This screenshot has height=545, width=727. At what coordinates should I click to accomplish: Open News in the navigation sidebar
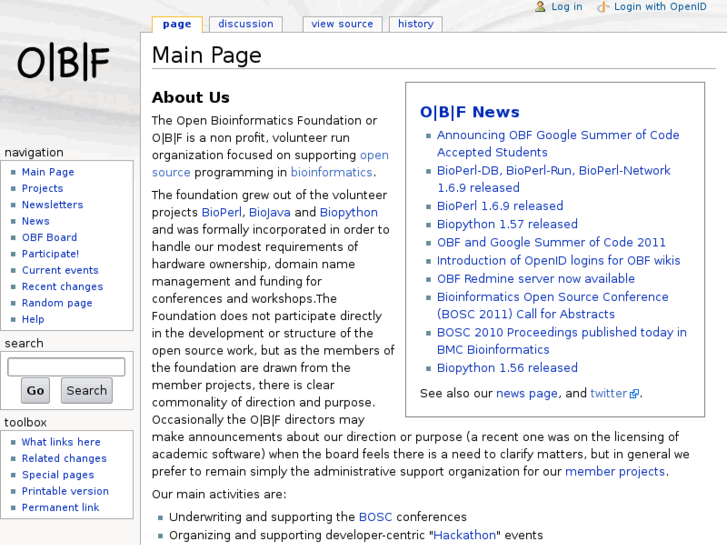(x=36, y=221)
